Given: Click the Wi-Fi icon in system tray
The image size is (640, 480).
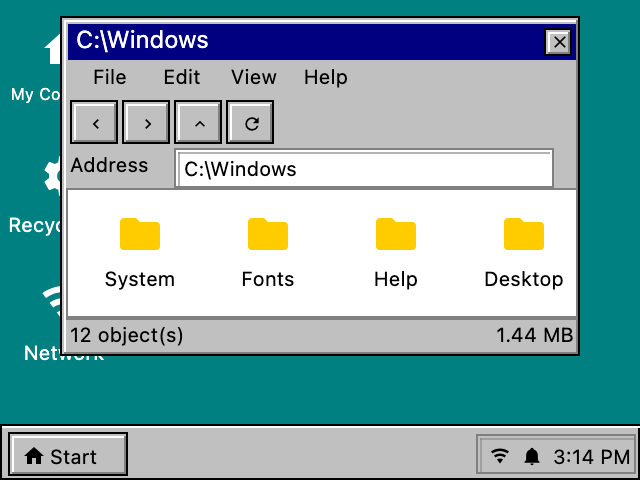Looking at the screenshot, I should (500, 456).
